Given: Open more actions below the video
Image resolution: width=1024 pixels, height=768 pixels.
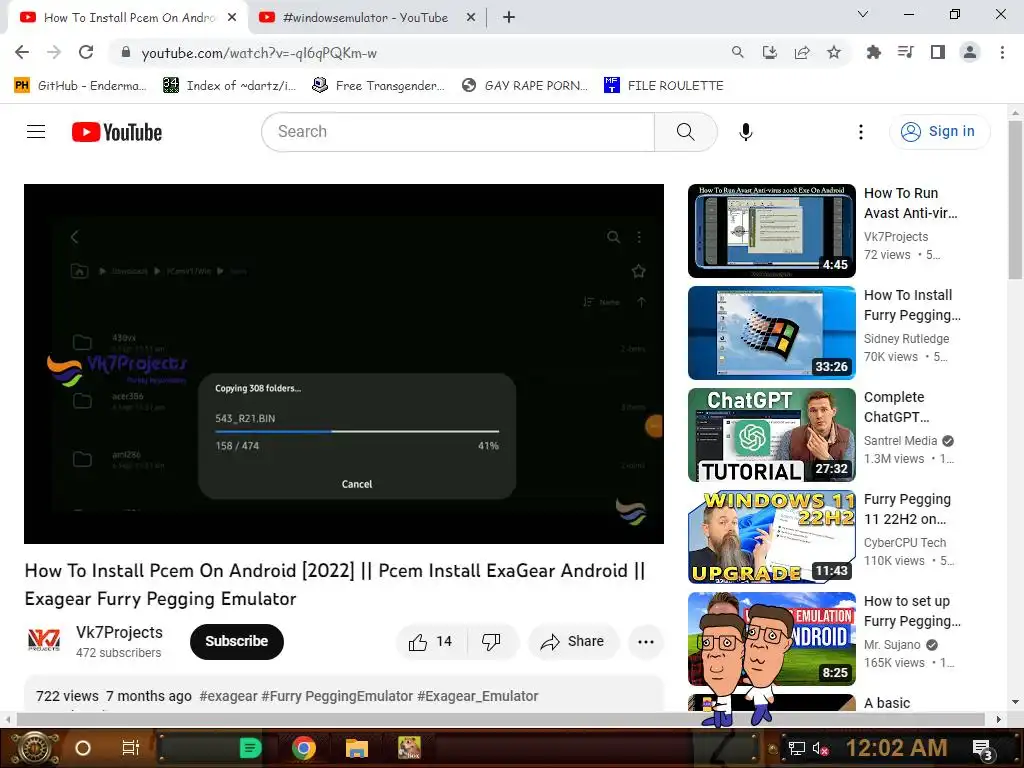Looking at the screenshot, I should (x=646, y=642).
